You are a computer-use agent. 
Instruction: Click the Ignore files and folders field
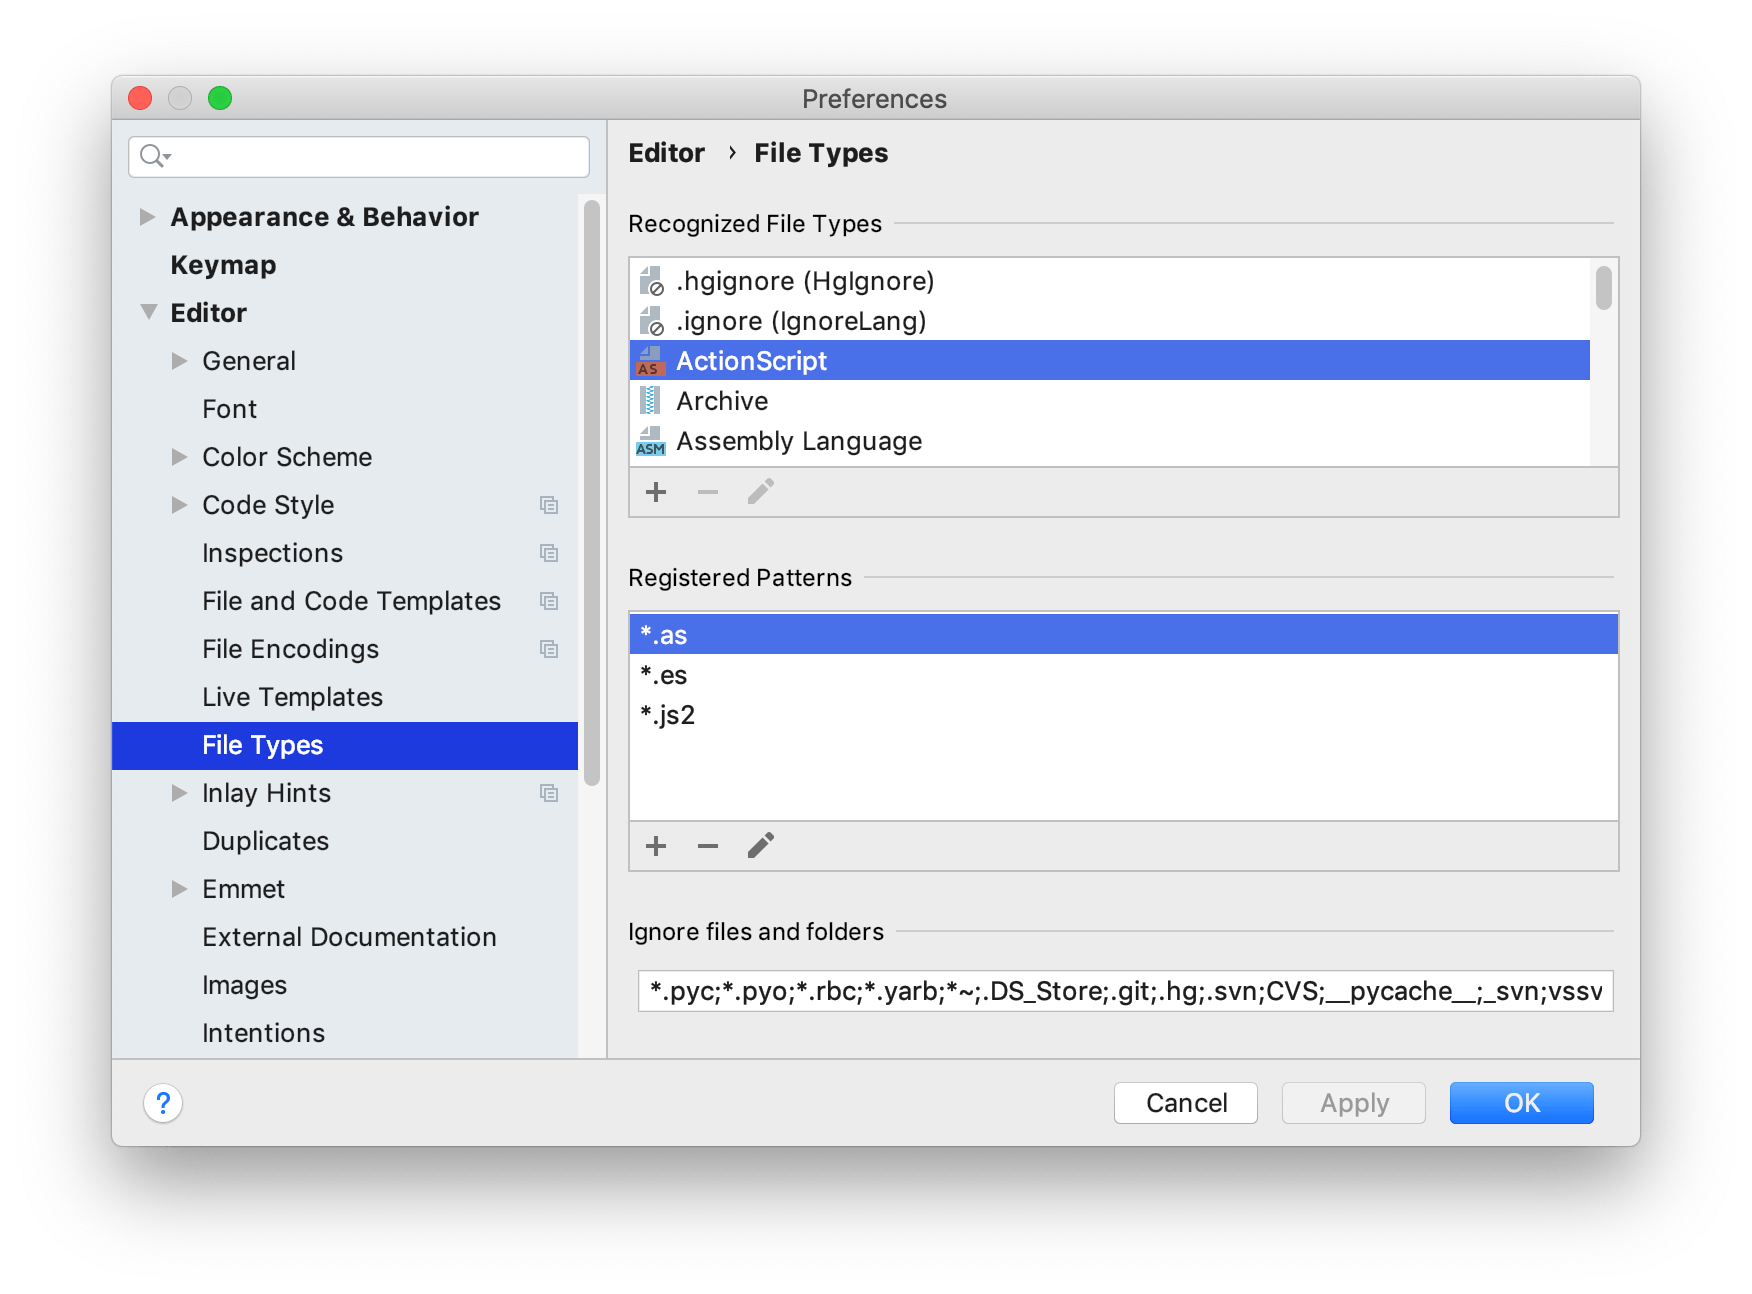click(1126, 991)
